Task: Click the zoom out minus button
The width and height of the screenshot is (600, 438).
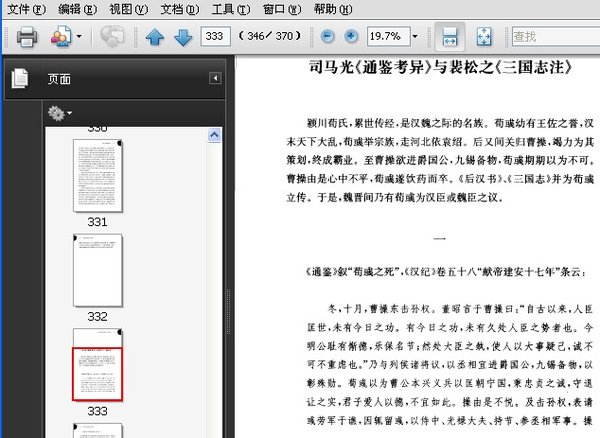Action: click(327, 37)
